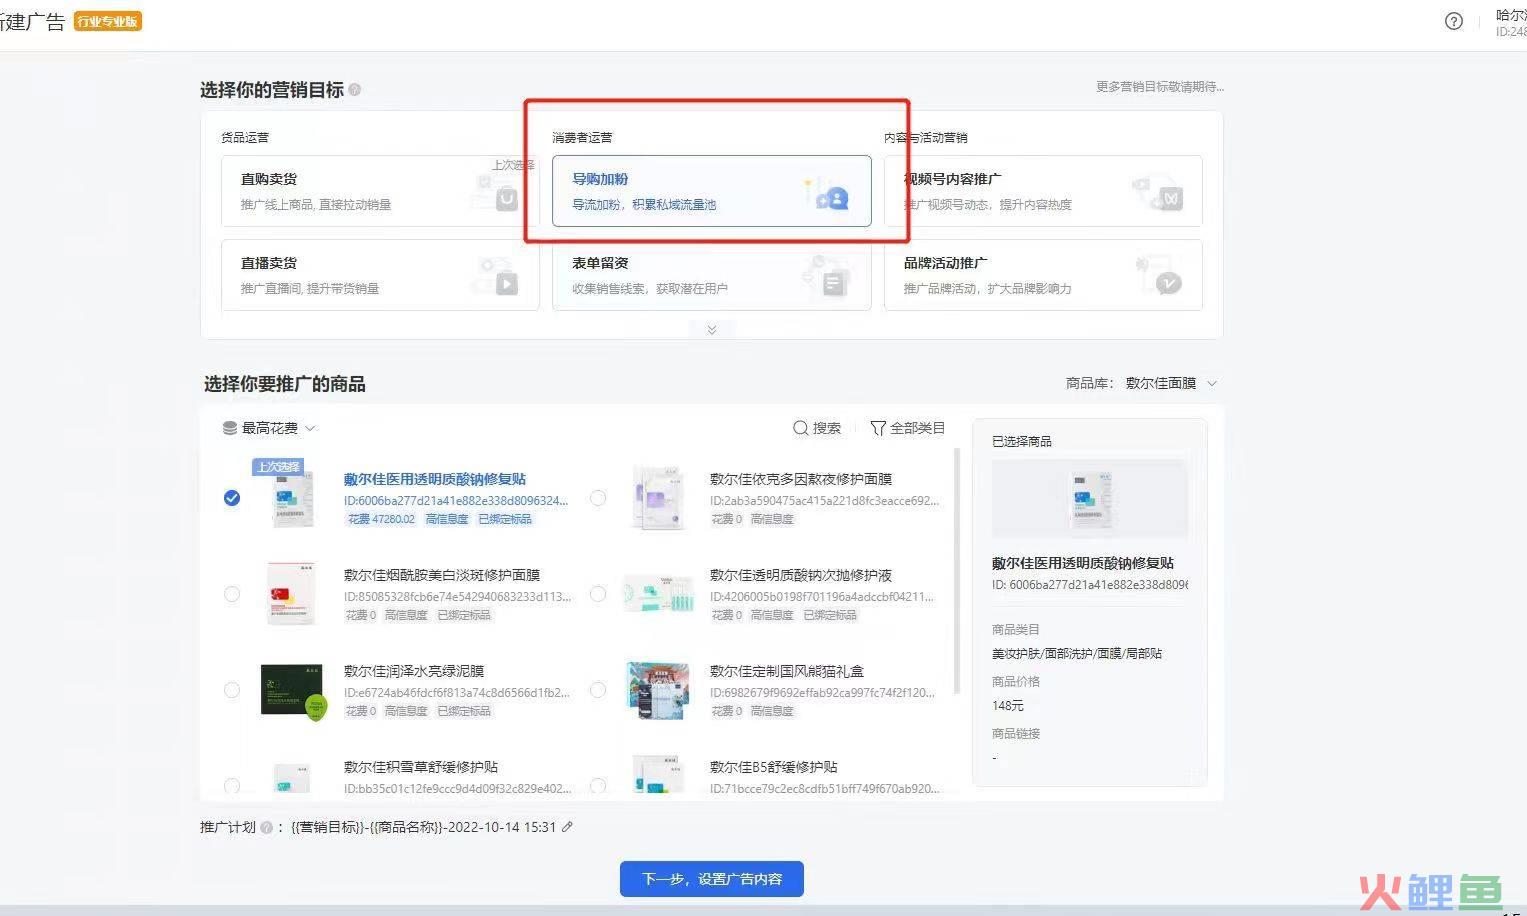Click thumbnail of 敷尔佳依克多因熬夜修护面膜

click(659, 498)
